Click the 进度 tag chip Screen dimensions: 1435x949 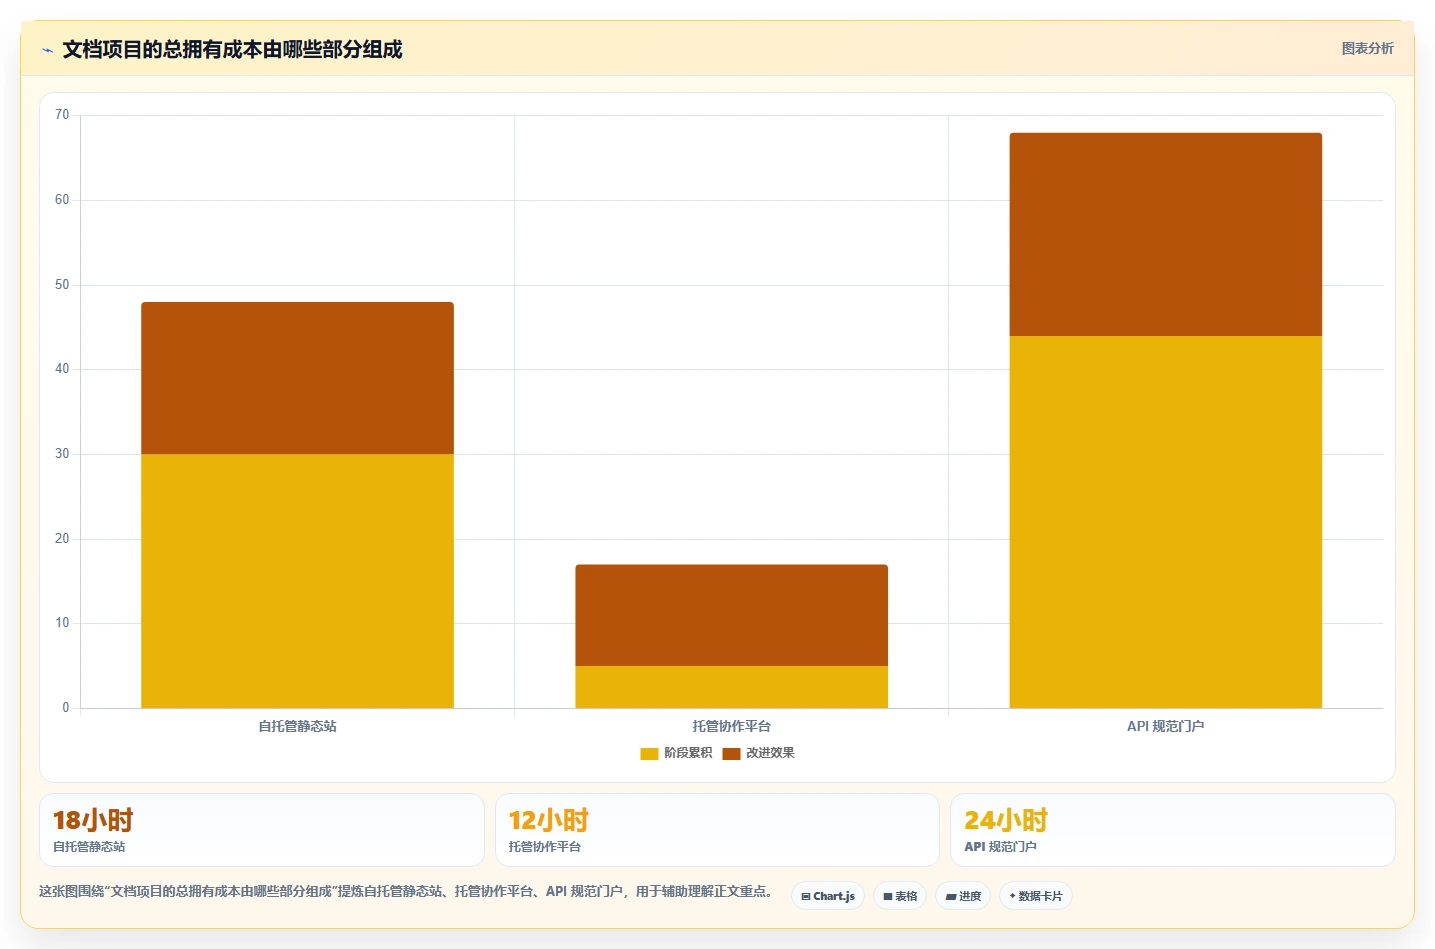(963, 896)
